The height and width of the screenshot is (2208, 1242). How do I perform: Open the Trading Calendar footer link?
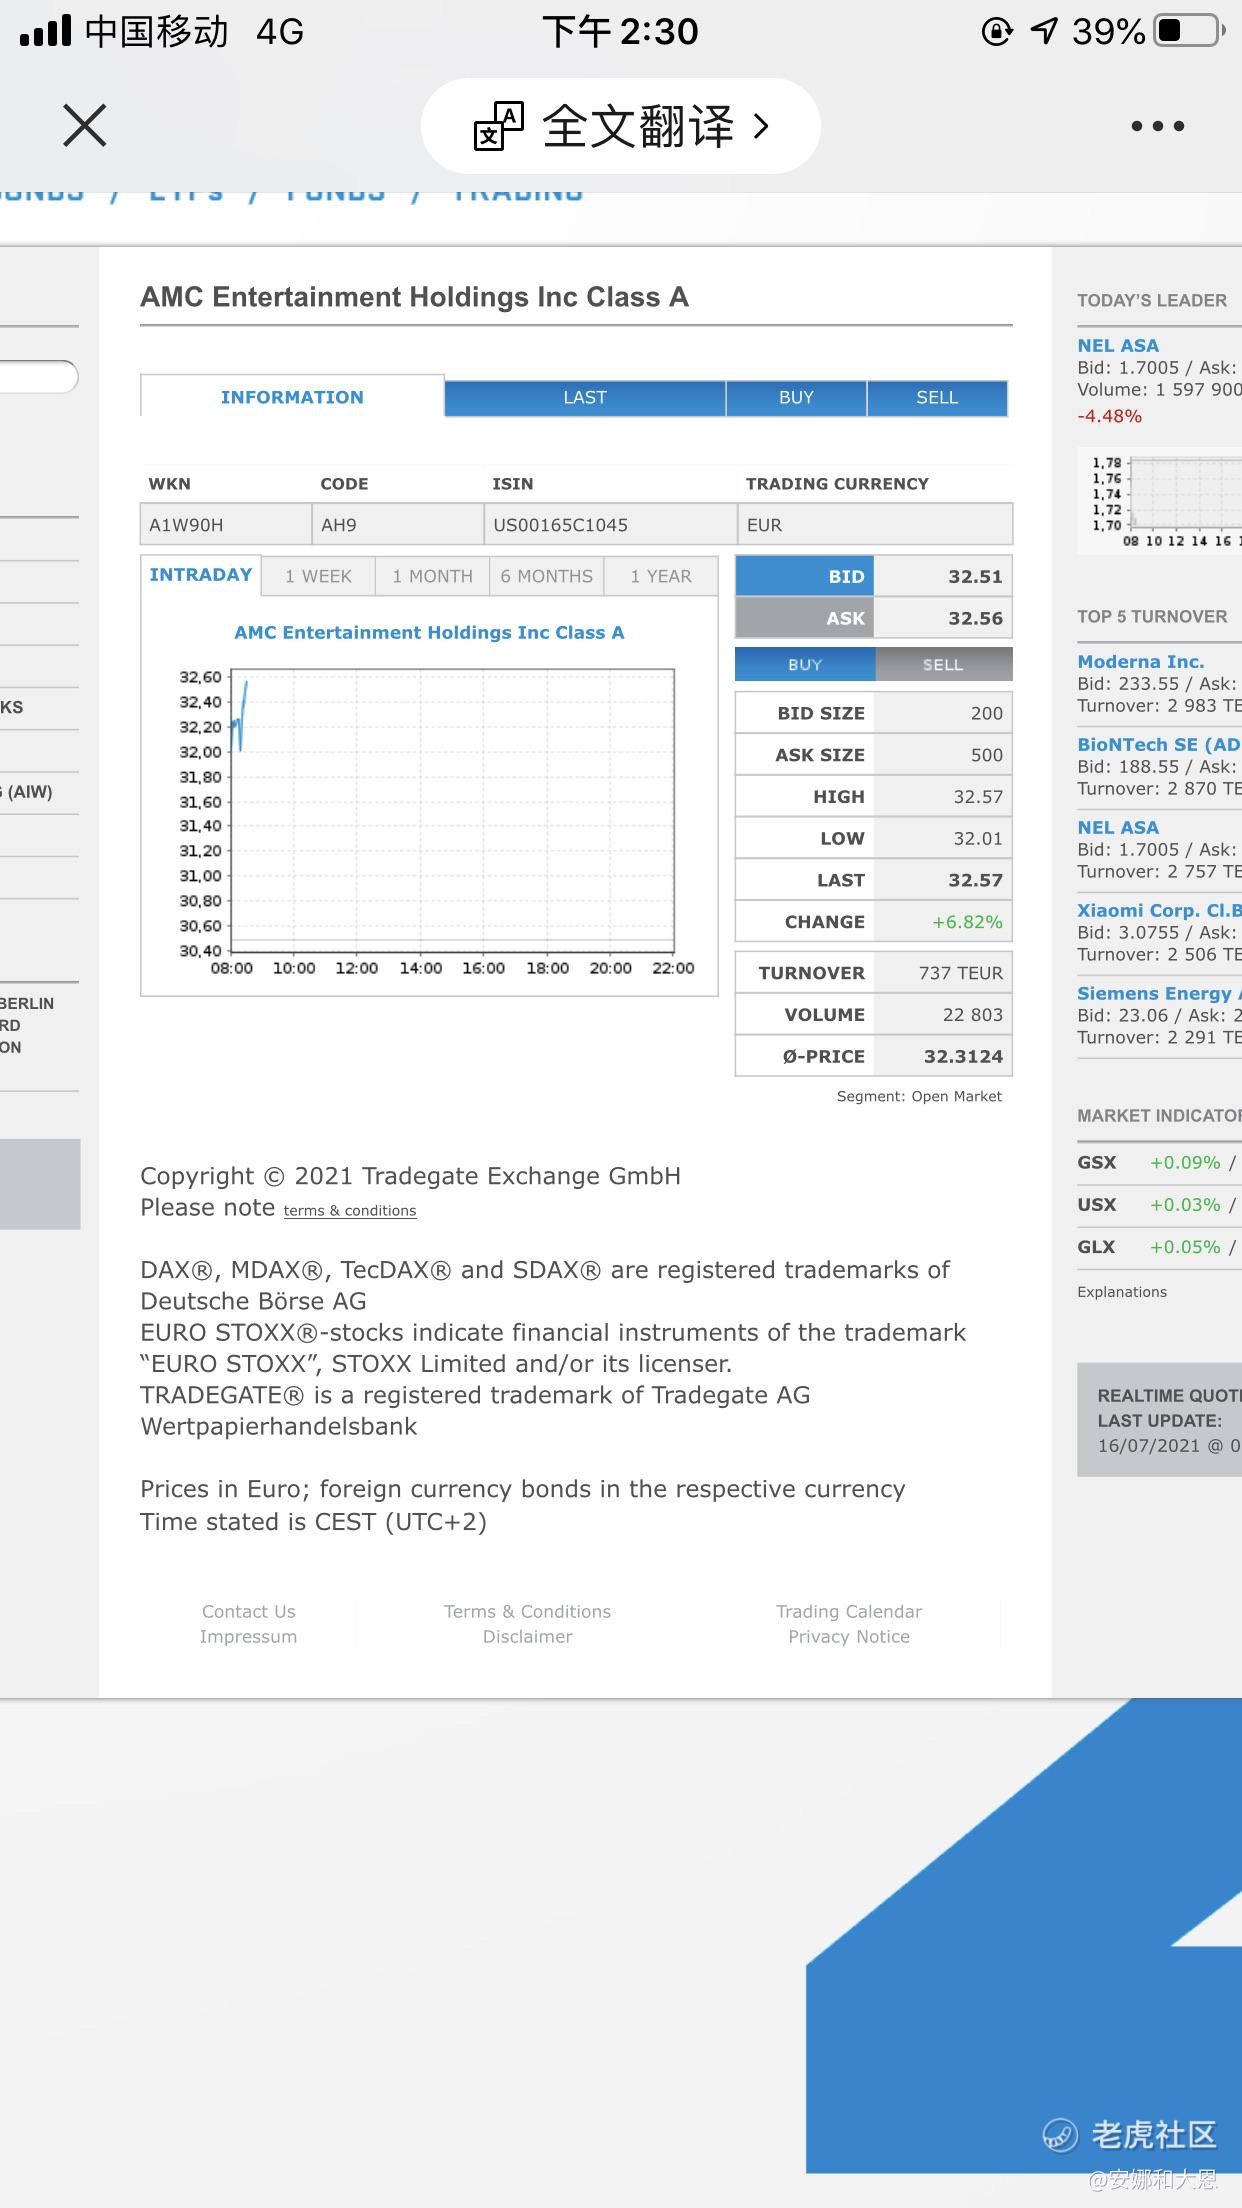849,1612
